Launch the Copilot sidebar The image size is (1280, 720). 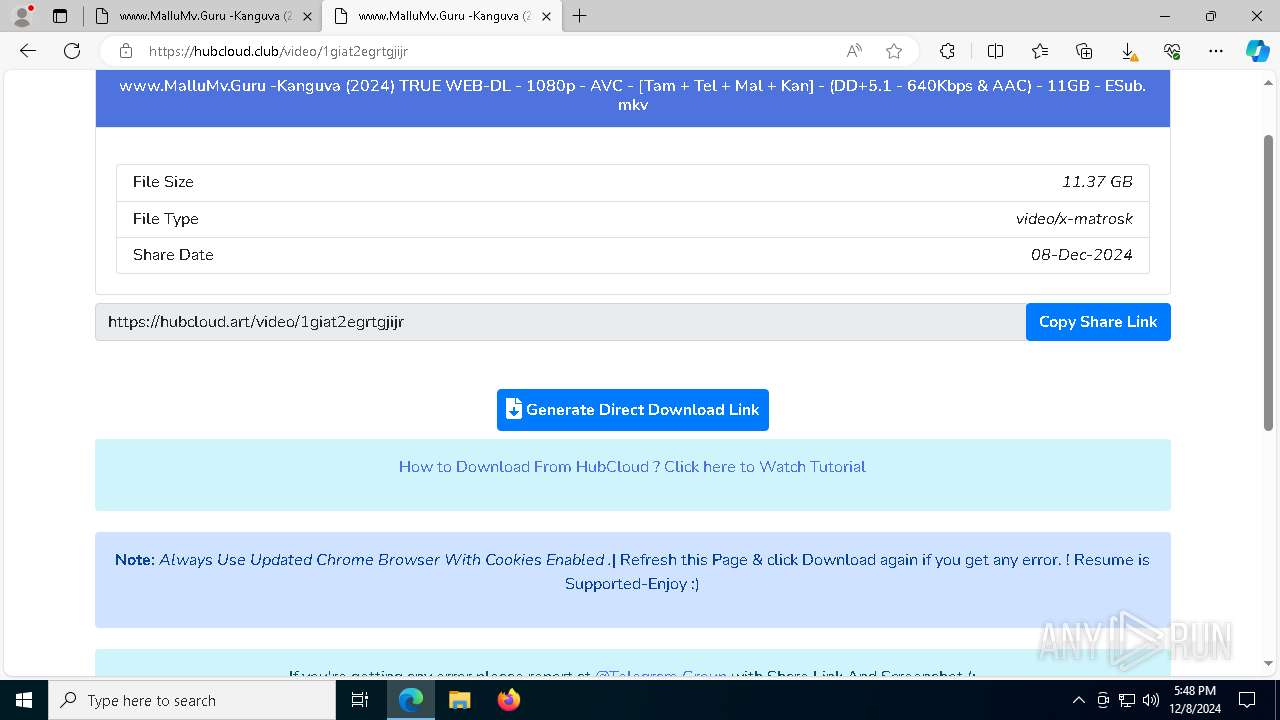click(x=1258, y=51)
